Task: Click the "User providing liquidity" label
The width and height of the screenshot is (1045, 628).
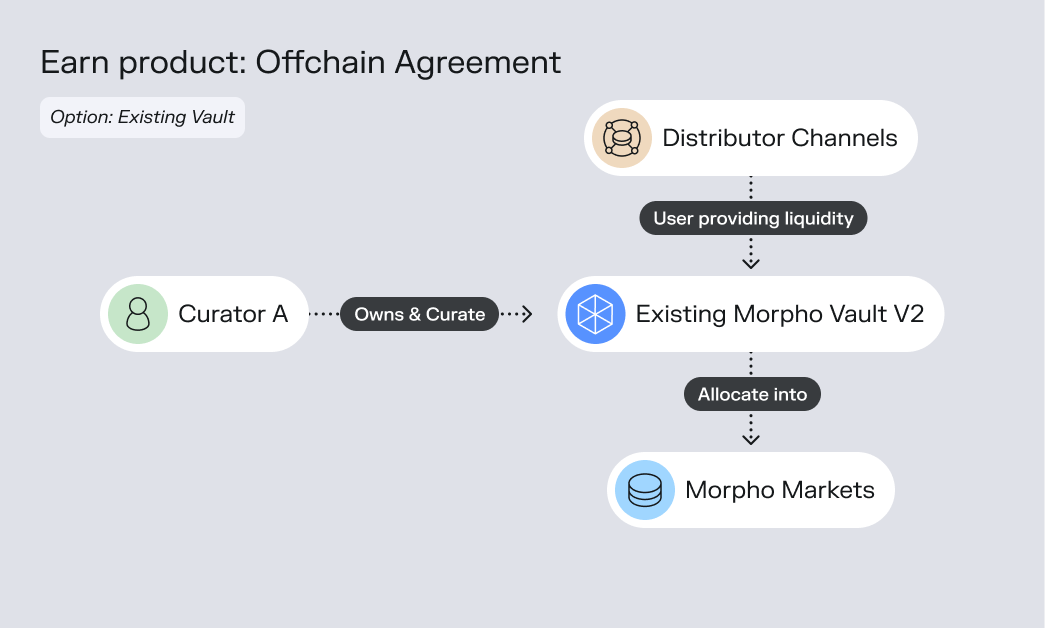Action: [753, 218]
